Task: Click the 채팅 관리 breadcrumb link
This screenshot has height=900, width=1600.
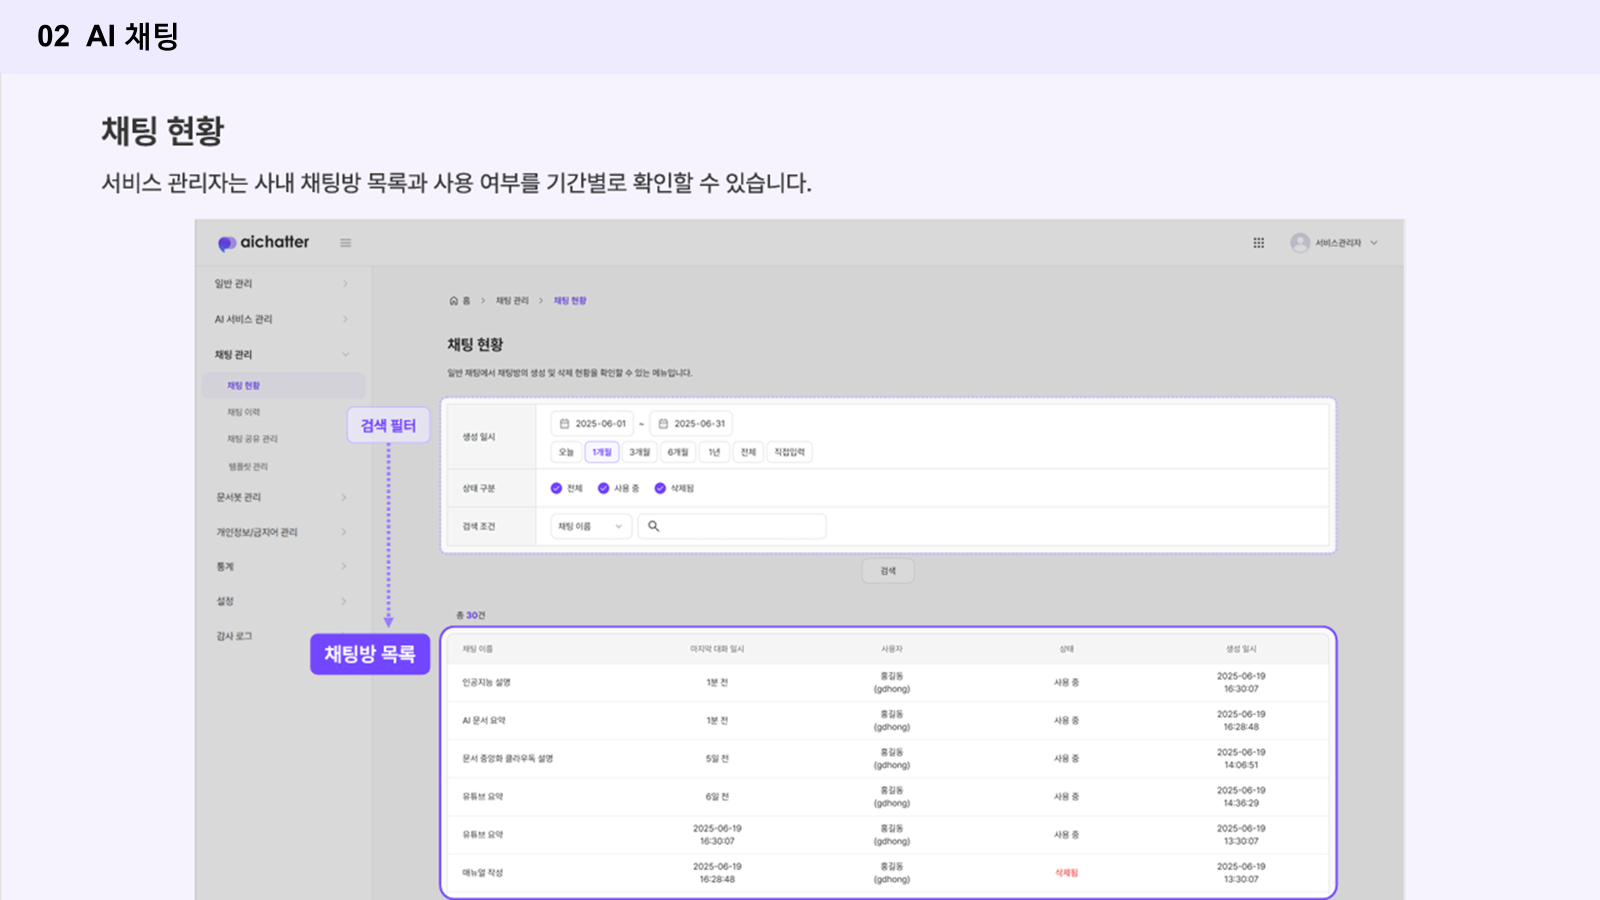Action: click(x=512, y=301)
